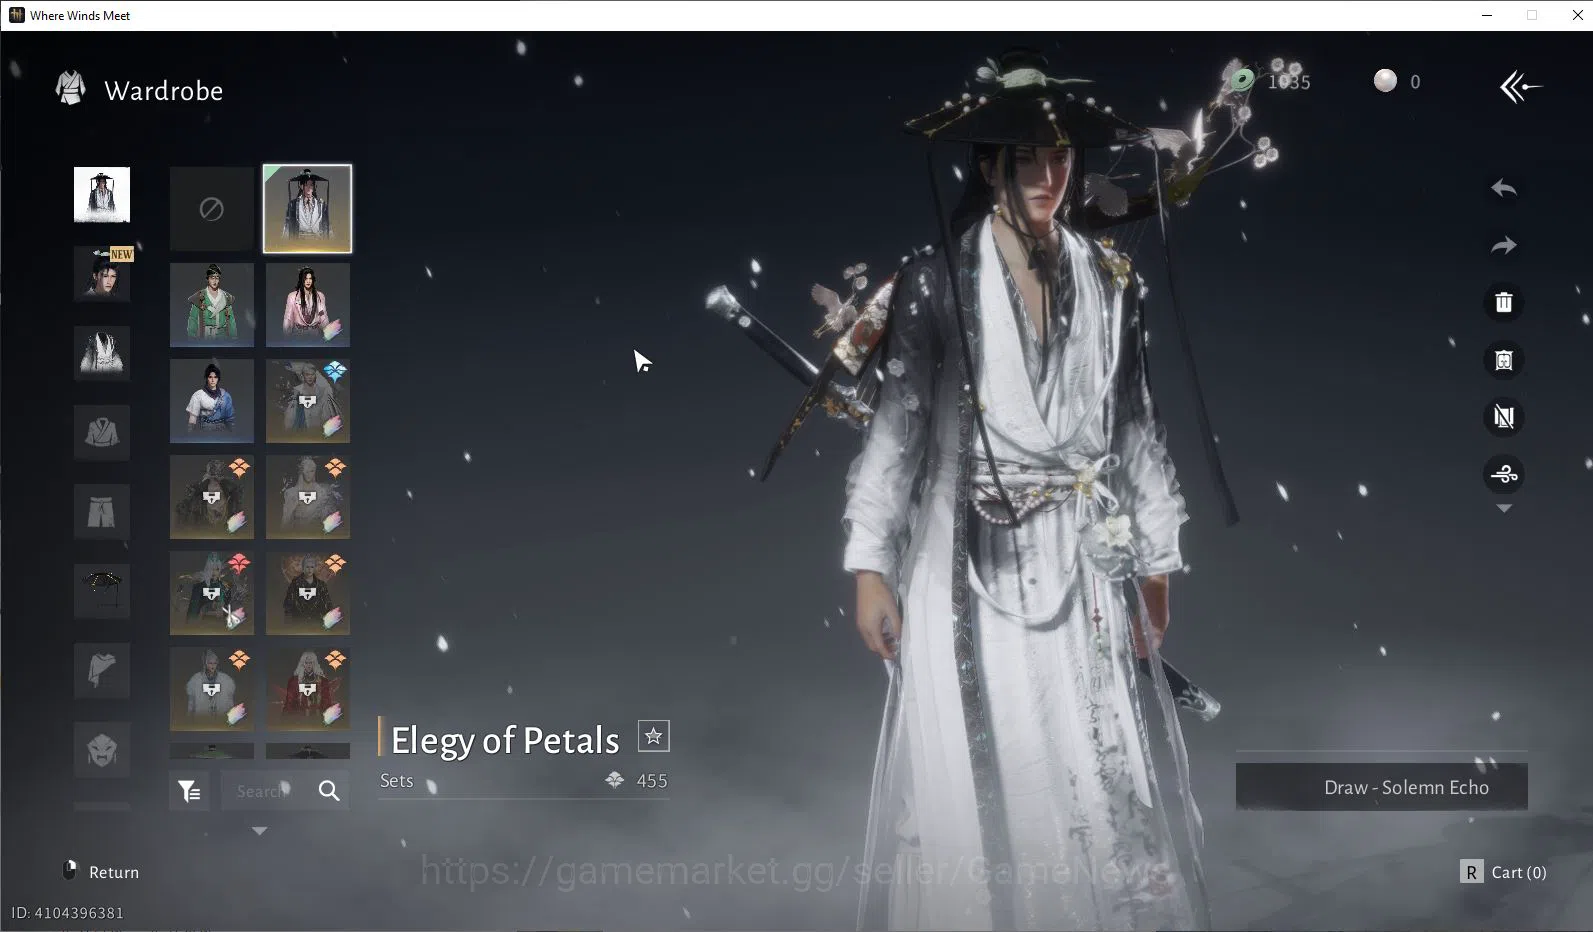Click the 455 popularity value
Screen dimensions: 1593x932
pyautogui.click(x=652, y=781)
